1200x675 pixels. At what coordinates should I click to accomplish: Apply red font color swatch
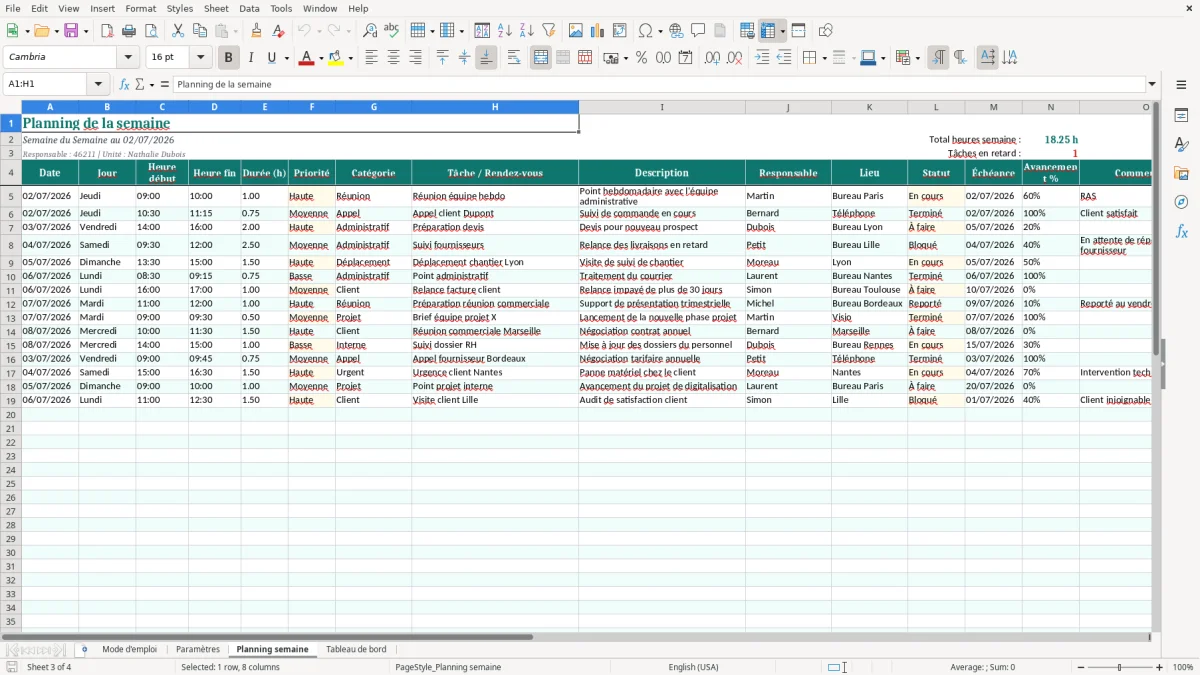(306, 58)
